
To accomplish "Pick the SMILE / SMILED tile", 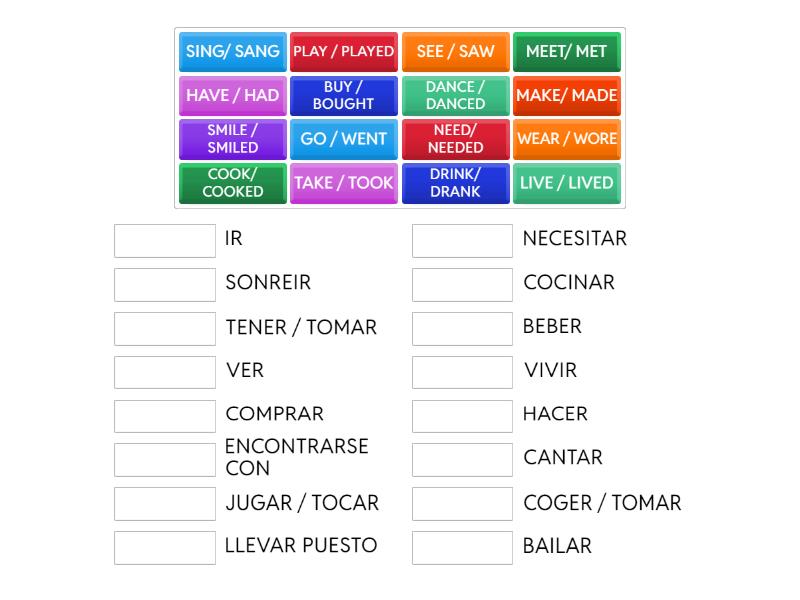I will click(232, 139).
